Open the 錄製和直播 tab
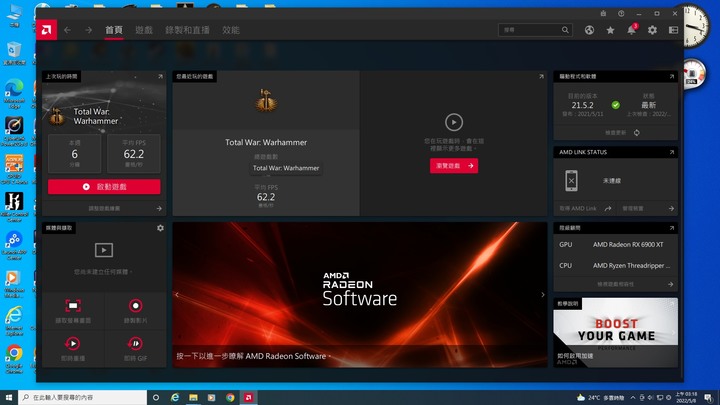The image size is (720, 405). [x=187, y=30]
